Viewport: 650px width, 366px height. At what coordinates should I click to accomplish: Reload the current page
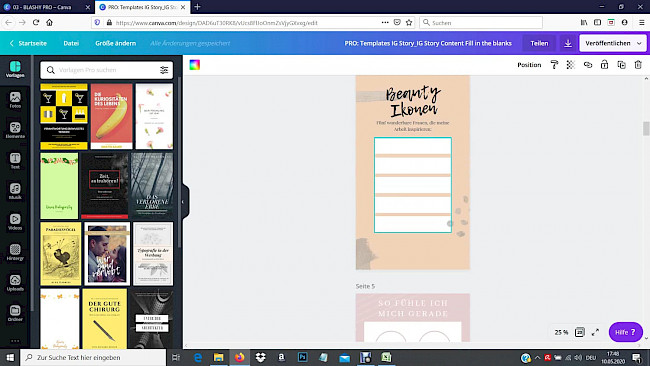coord(36,22)
